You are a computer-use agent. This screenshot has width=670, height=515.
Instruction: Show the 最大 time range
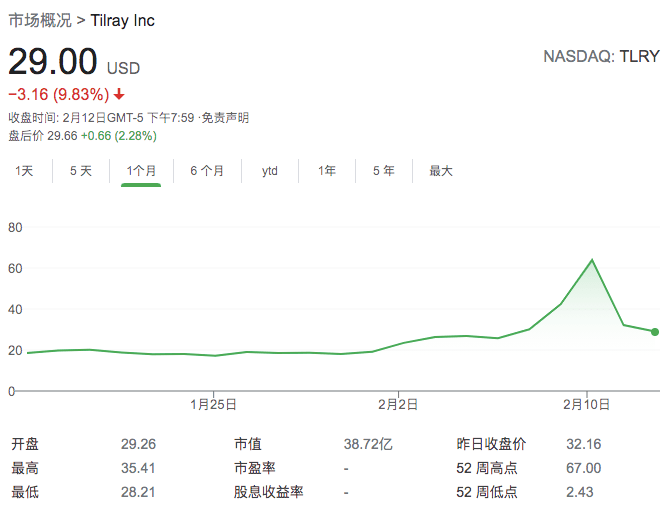coord(441,171)
